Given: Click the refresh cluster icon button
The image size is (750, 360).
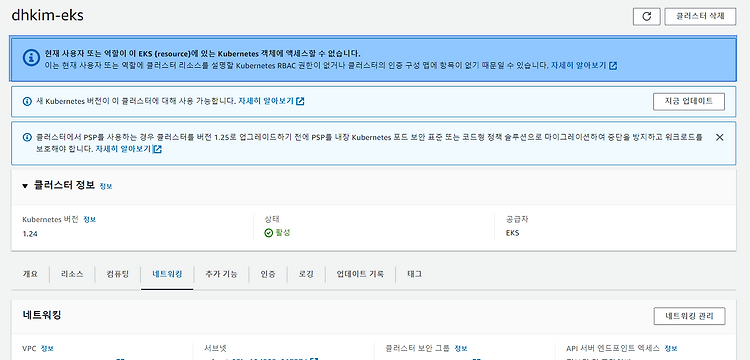Looking at the screenshot, I should coord(647,16).
